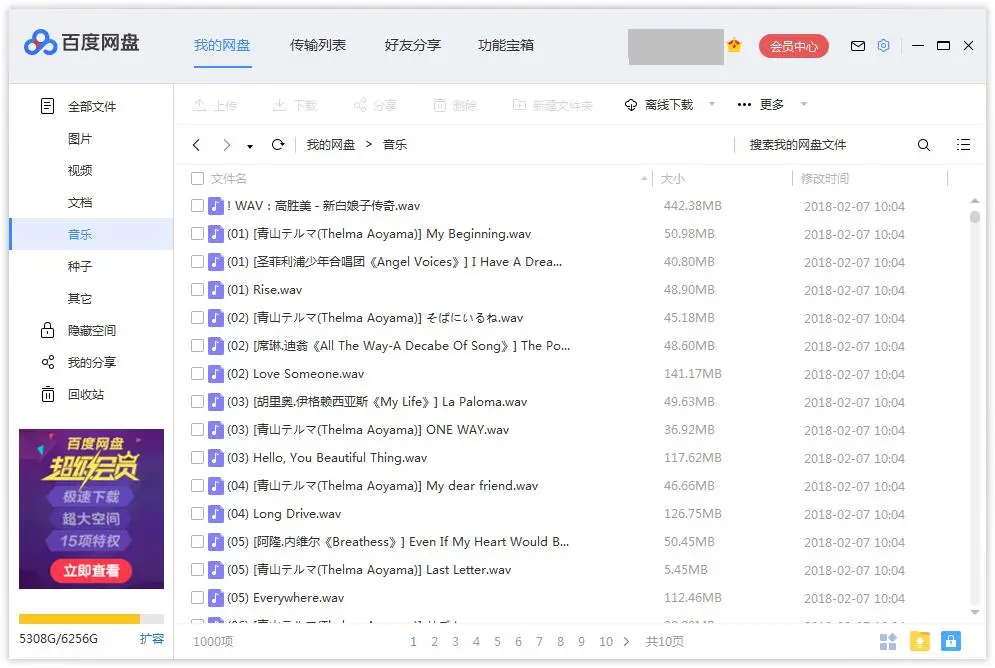Viewport: 995px width, 668px height.
Task: Go forward with the right arrow
Action: click(227, 145)
